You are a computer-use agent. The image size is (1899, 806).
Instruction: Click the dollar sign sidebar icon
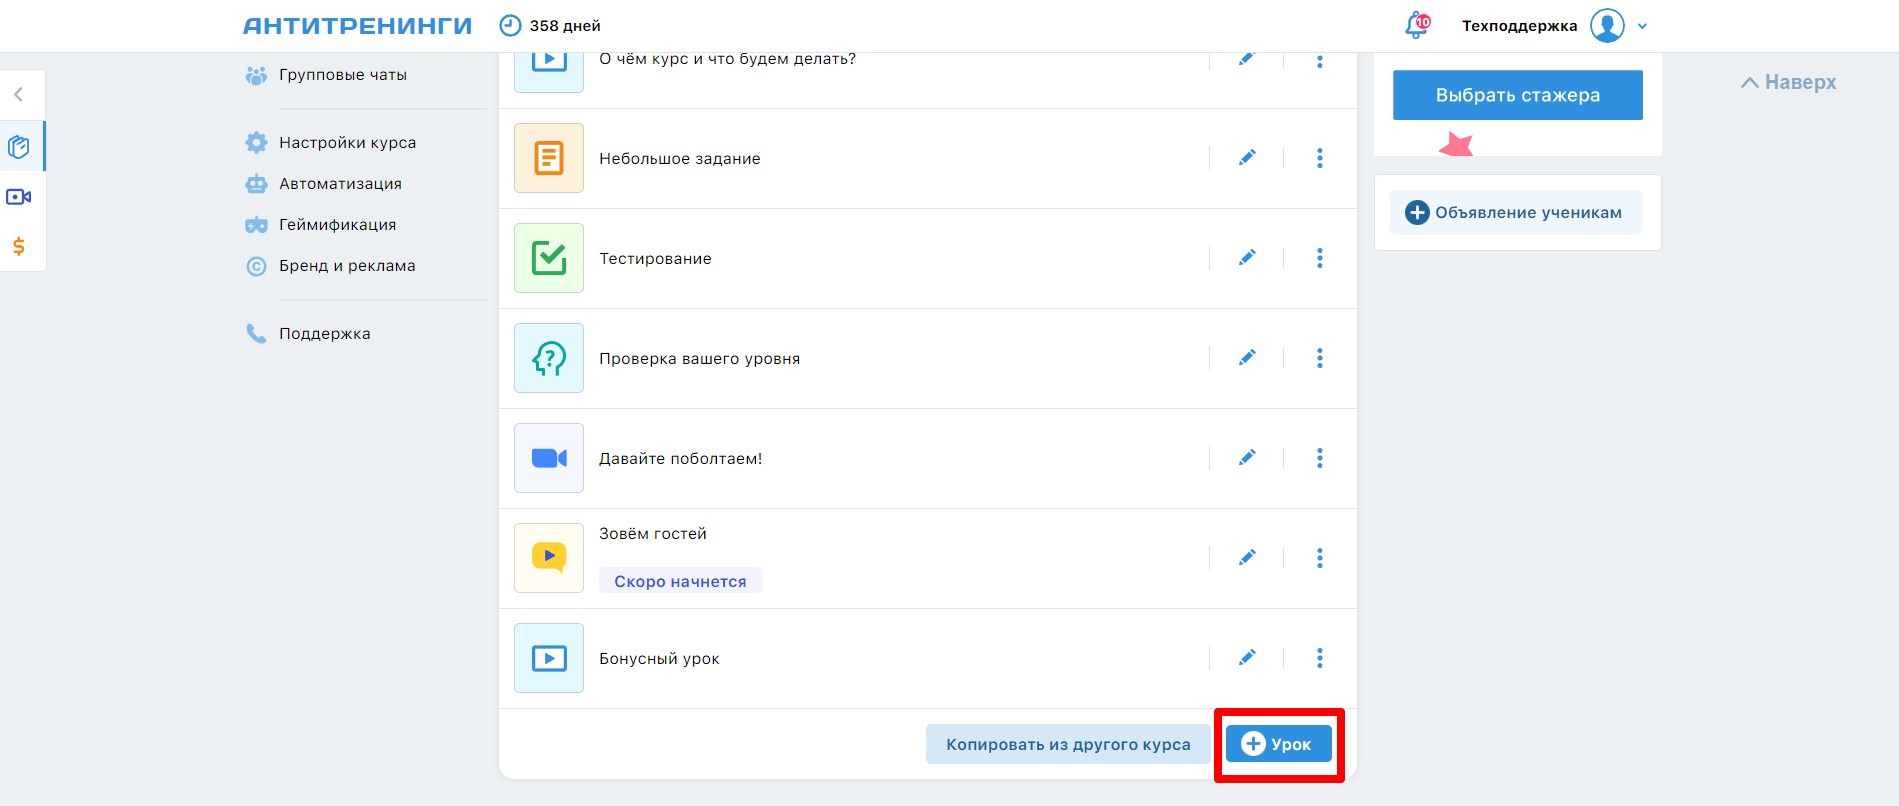(x=19, y=246)
